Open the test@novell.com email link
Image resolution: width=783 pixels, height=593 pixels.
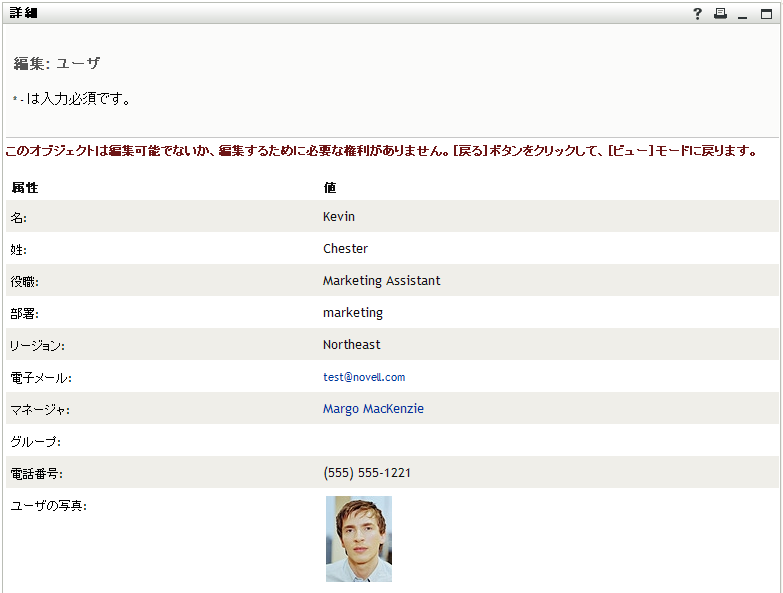(x=364, y=377)
